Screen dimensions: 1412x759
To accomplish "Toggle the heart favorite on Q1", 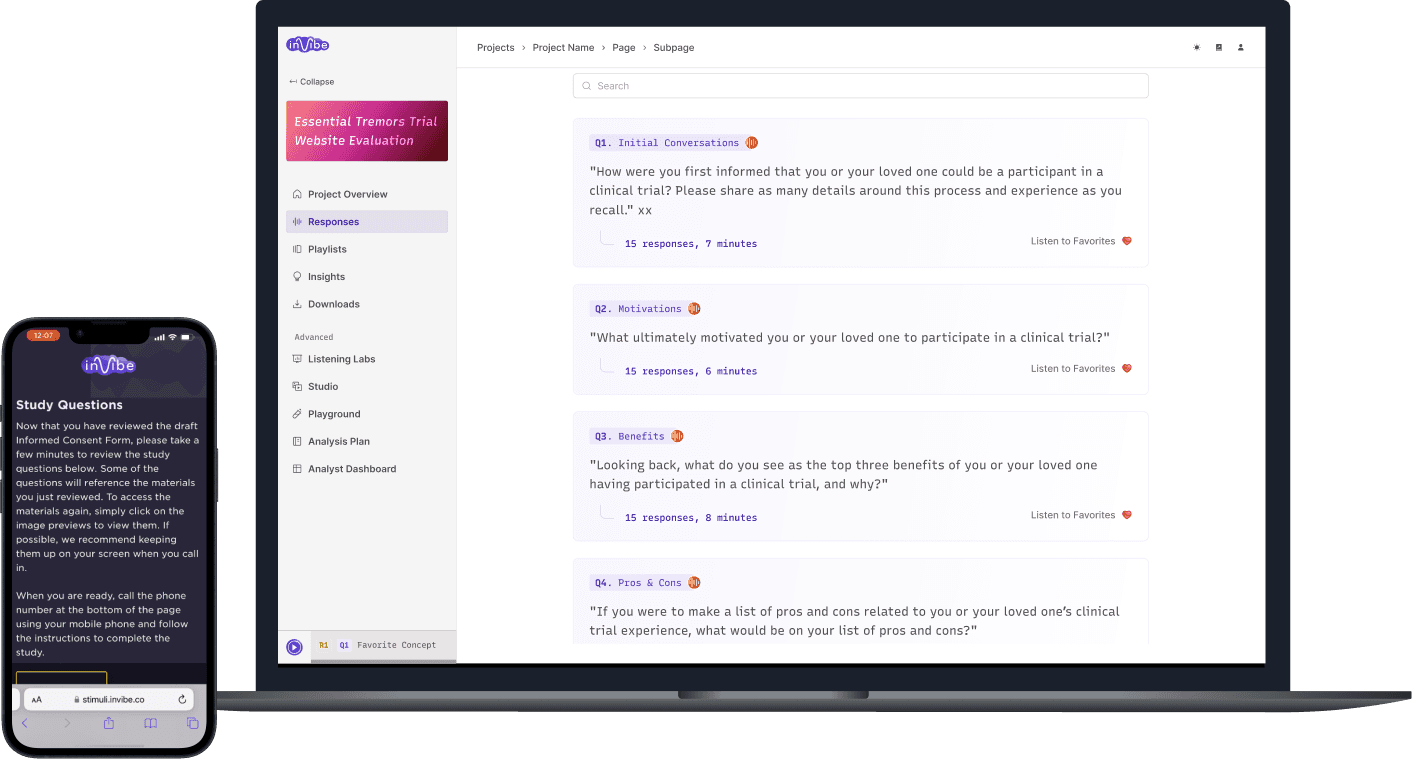I will tap(1127, 241).
